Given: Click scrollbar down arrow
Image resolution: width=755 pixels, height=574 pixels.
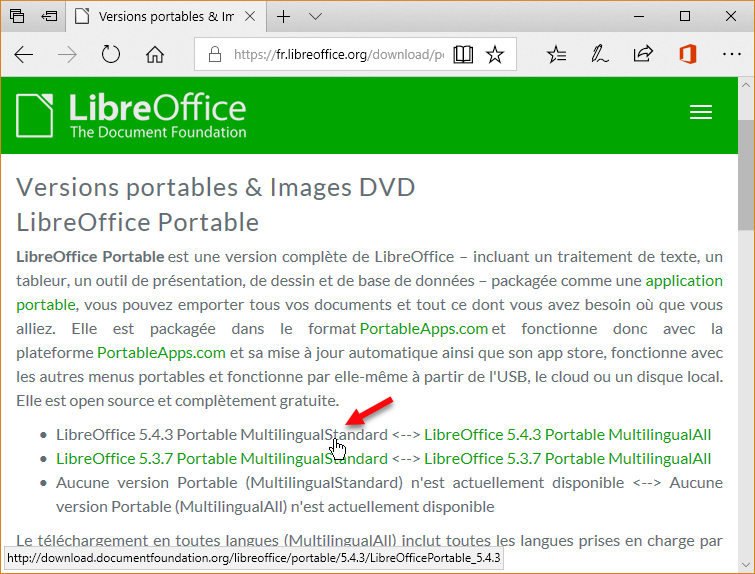Looking at the screenshot, I should coord(746,564).
